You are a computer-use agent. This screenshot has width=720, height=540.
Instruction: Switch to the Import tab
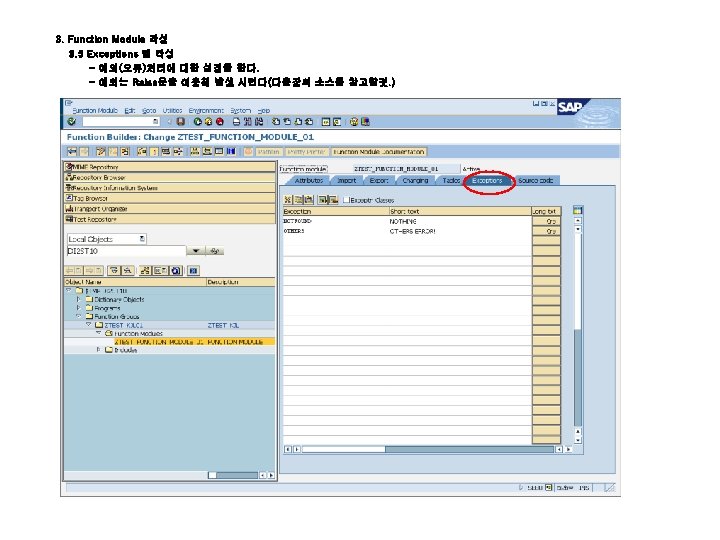[347, 180]
